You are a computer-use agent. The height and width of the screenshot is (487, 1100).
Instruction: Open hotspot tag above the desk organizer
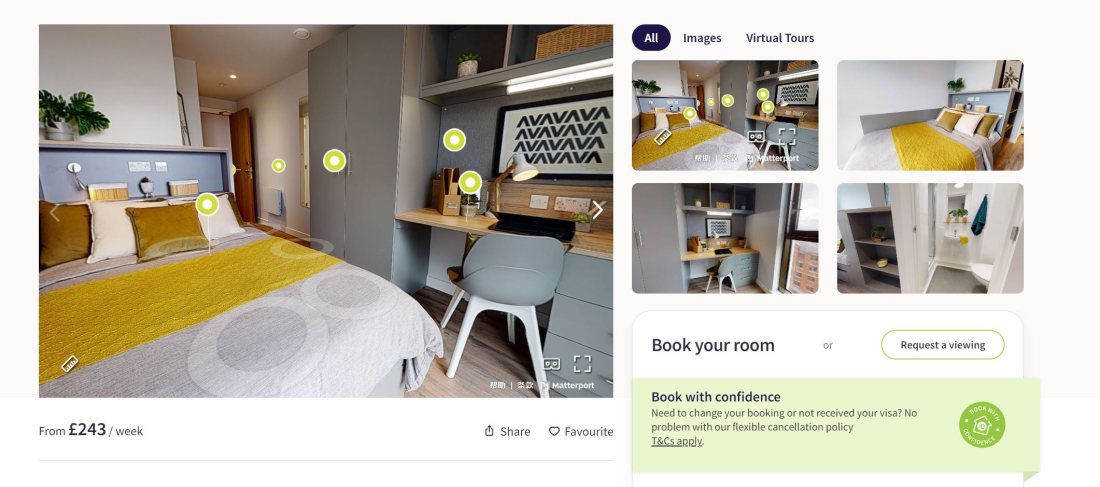click(470, 182)
